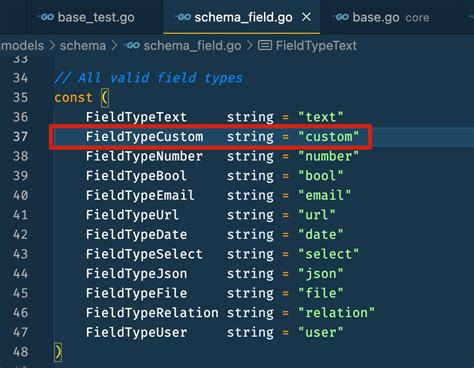This screenshot has width=474, height=368.
Task: Click the Go icon on schema_field.go tab
Action: pyautogui.click(x=183, y=17)
